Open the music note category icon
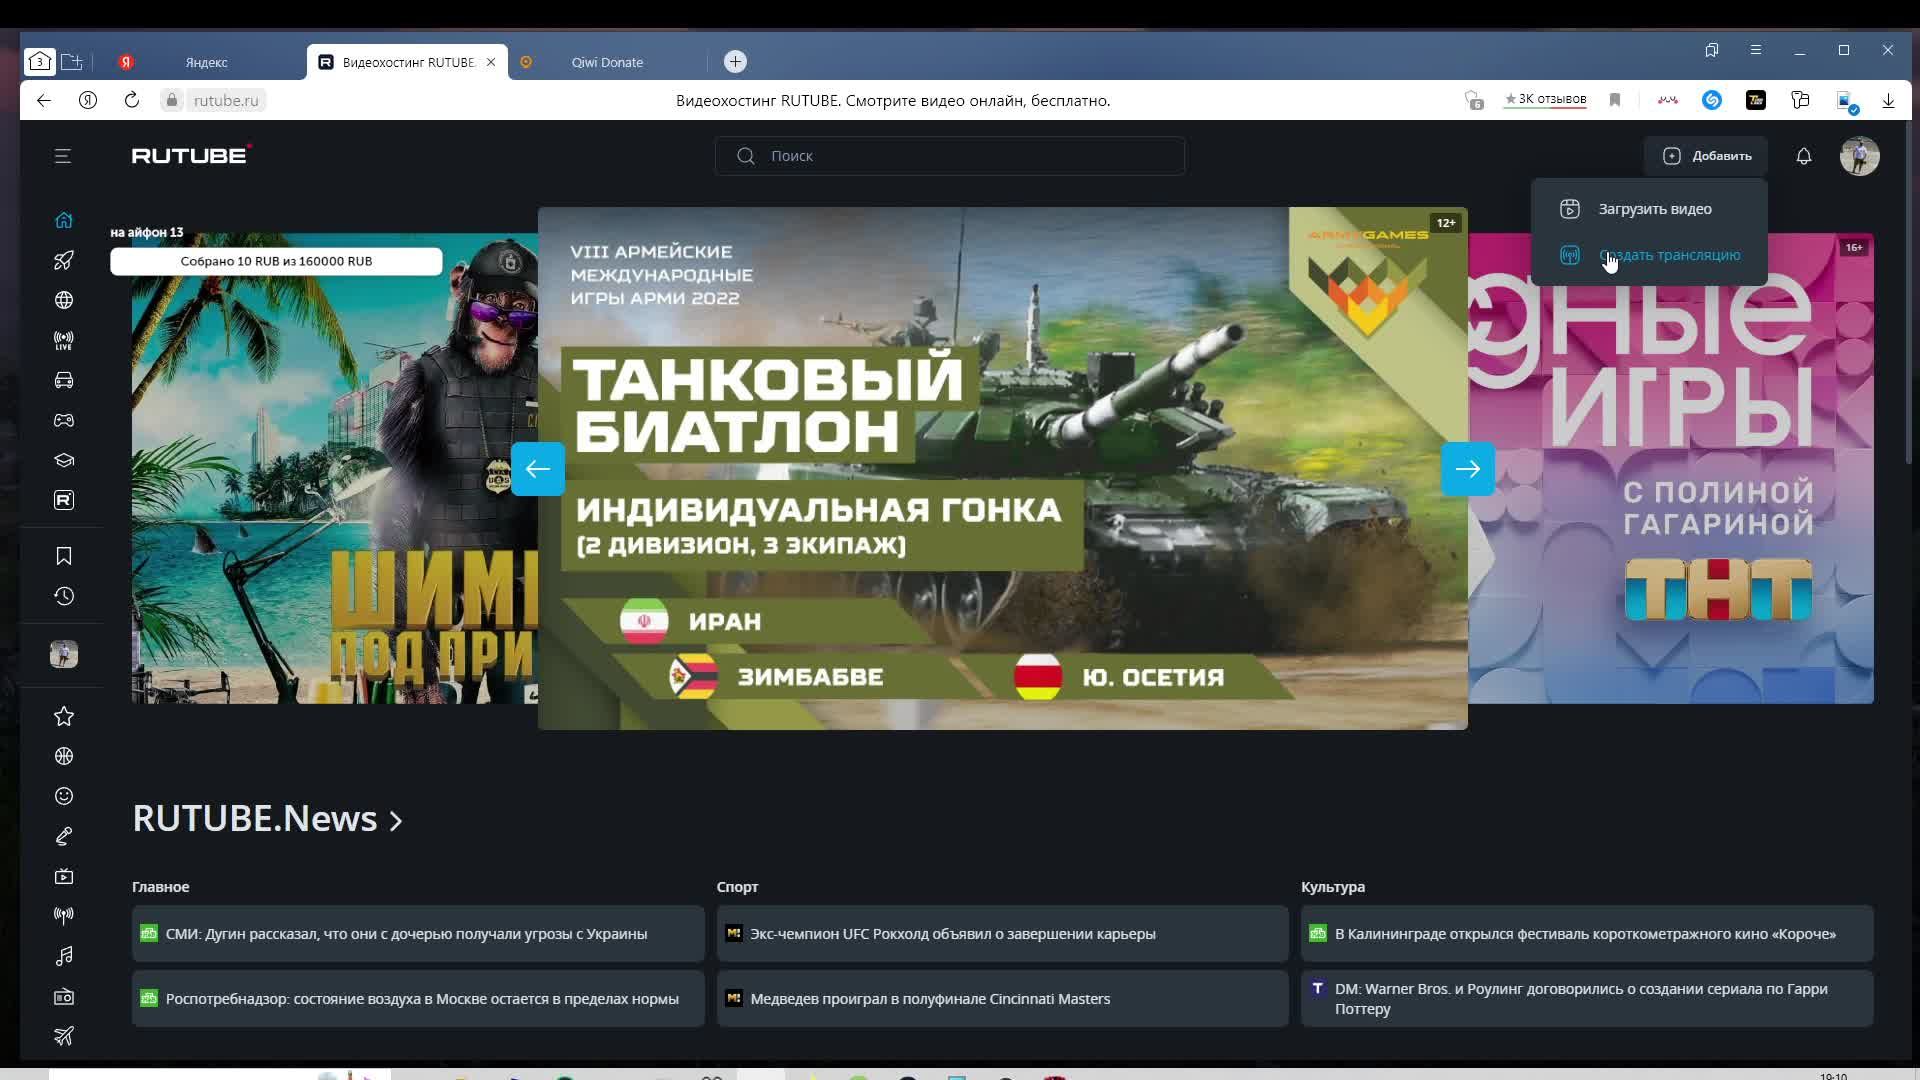 pyautogui.click(x=64, y=956)
